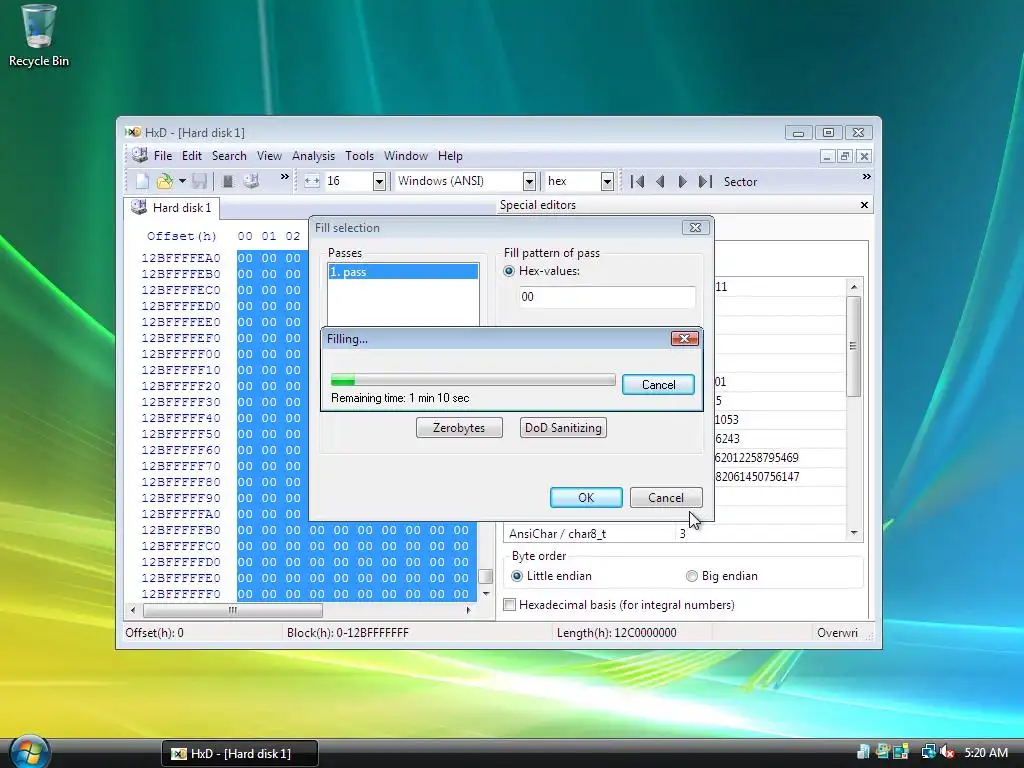This screenshot has width=1024, height=768.
Task: Open the Edit menu
Action: [x=191, y=155]
